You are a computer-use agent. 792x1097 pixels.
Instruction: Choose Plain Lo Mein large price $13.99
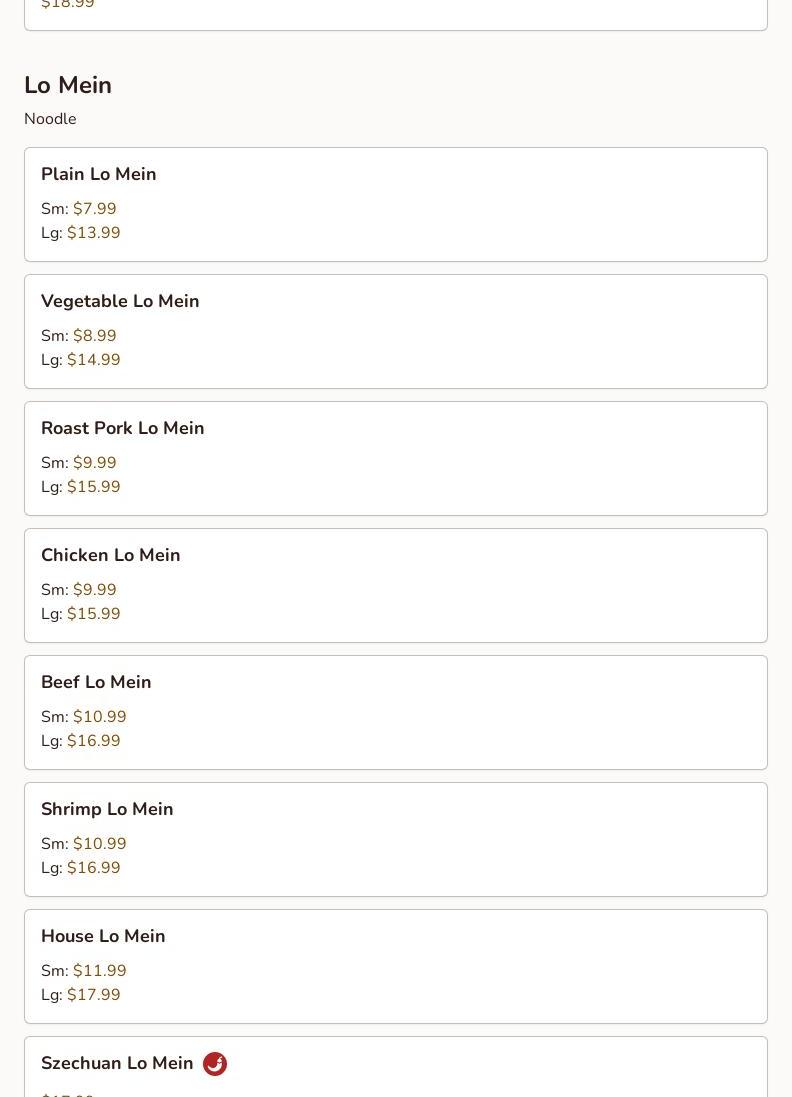coord(93,233)
